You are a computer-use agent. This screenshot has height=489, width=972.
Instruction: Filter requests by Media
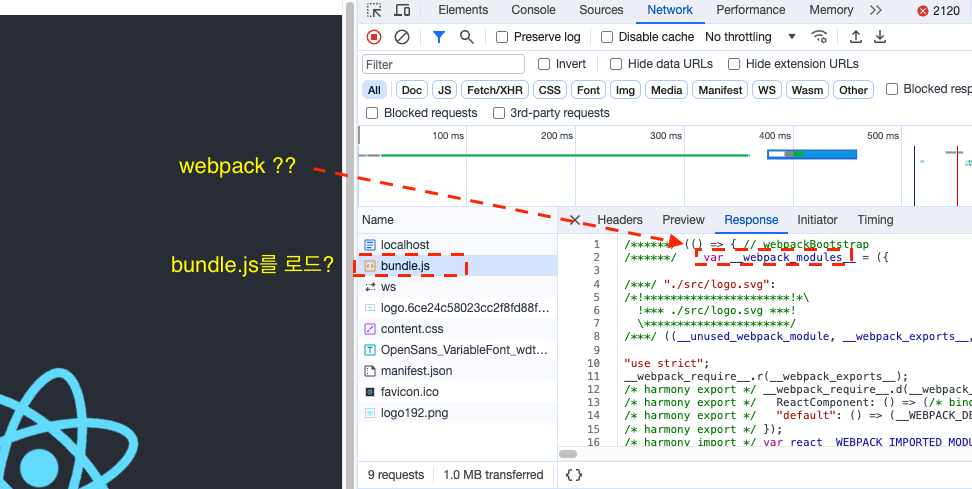pos(666,90)
